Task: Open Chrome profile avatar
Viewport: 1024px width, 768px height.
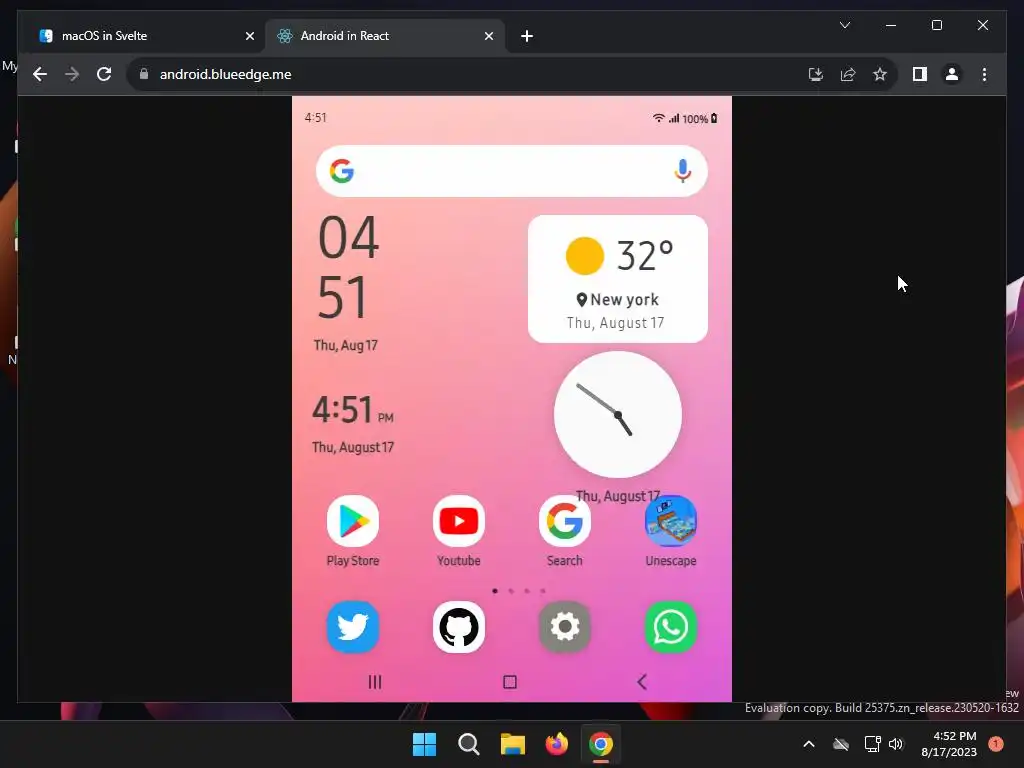Action: point(952,74)
